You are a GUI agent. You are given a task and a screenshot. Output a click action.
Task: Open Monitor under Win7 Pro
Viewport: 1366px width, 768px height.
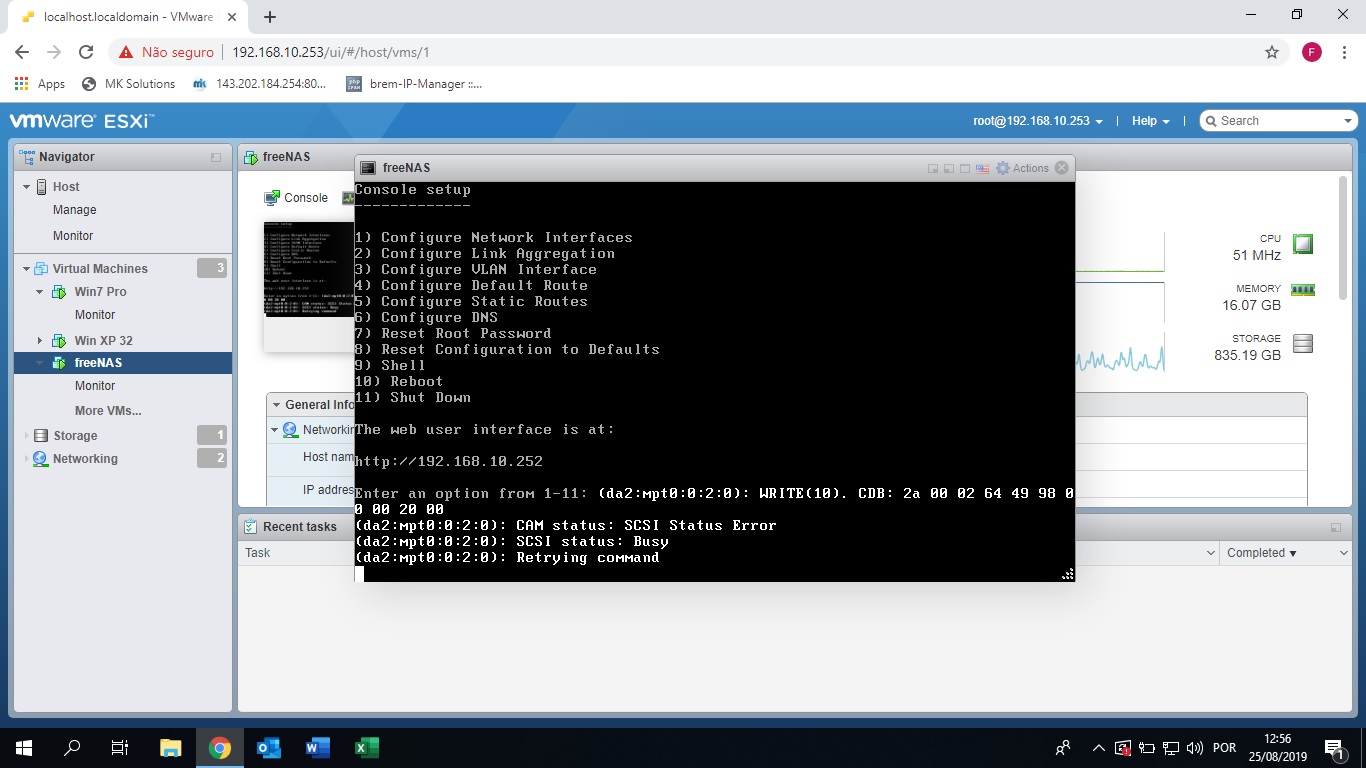click(x=95, y=315)
